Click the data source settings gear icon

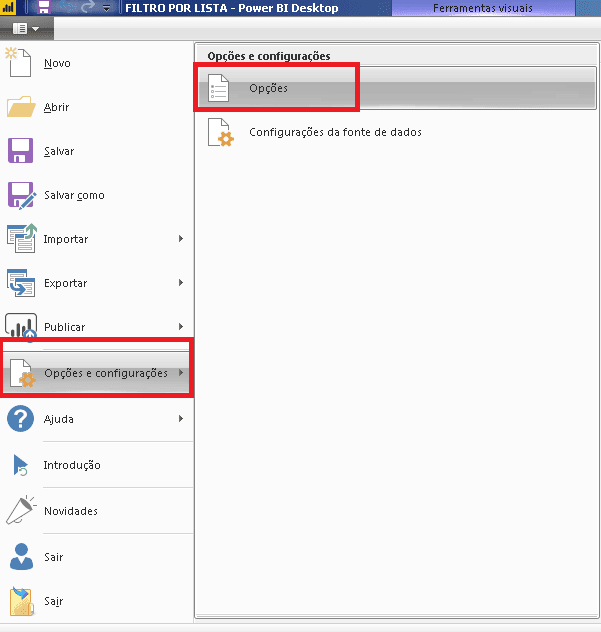pyautogui.click(x=220, y=132)
